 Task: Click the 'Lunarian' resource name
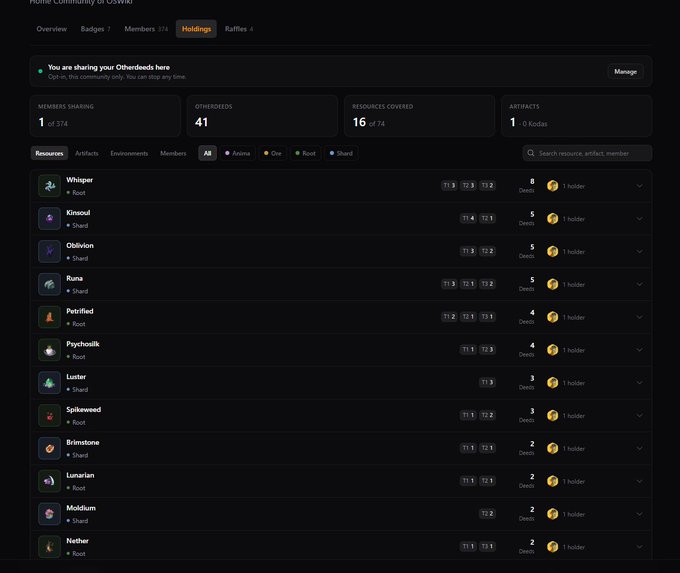[x=80, y=475]
